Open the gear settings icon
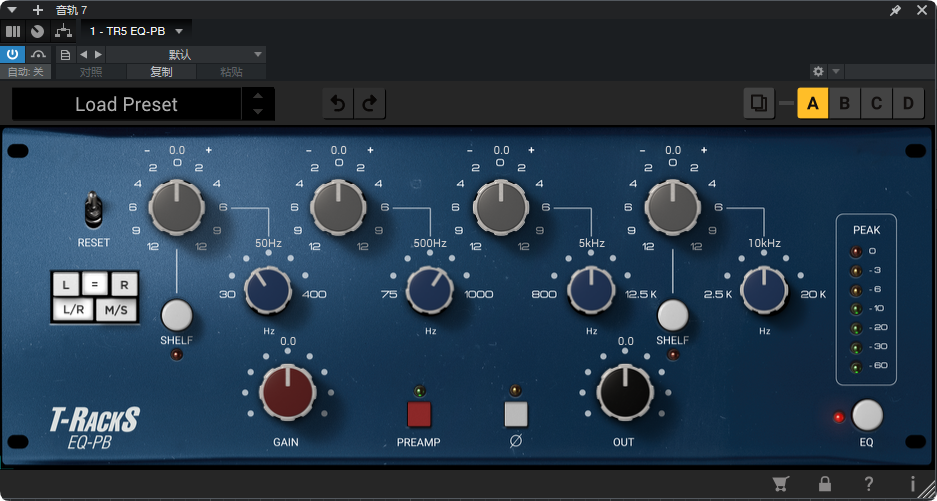The image size is (937, 501). (818, 72)
